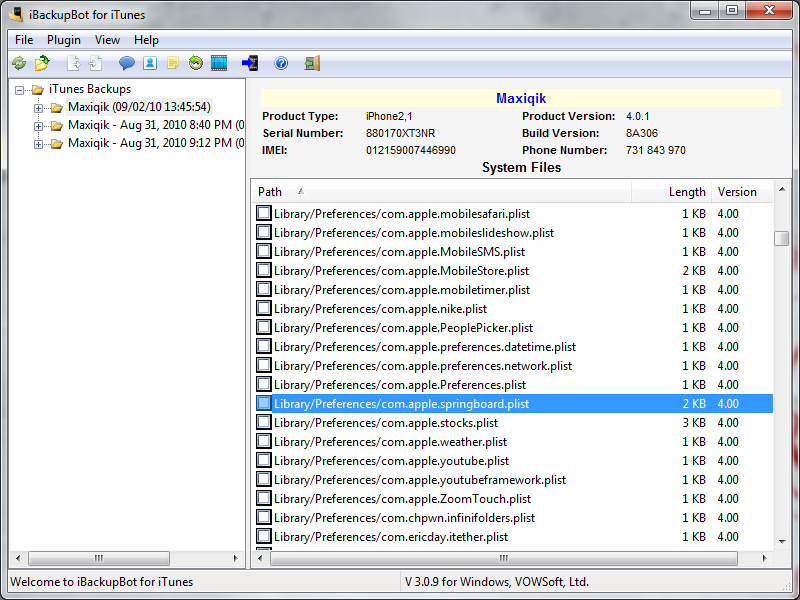Screen dimensions: 800x600
Task: Open the Messages speech bubble icon
Action: pos(127,63)
